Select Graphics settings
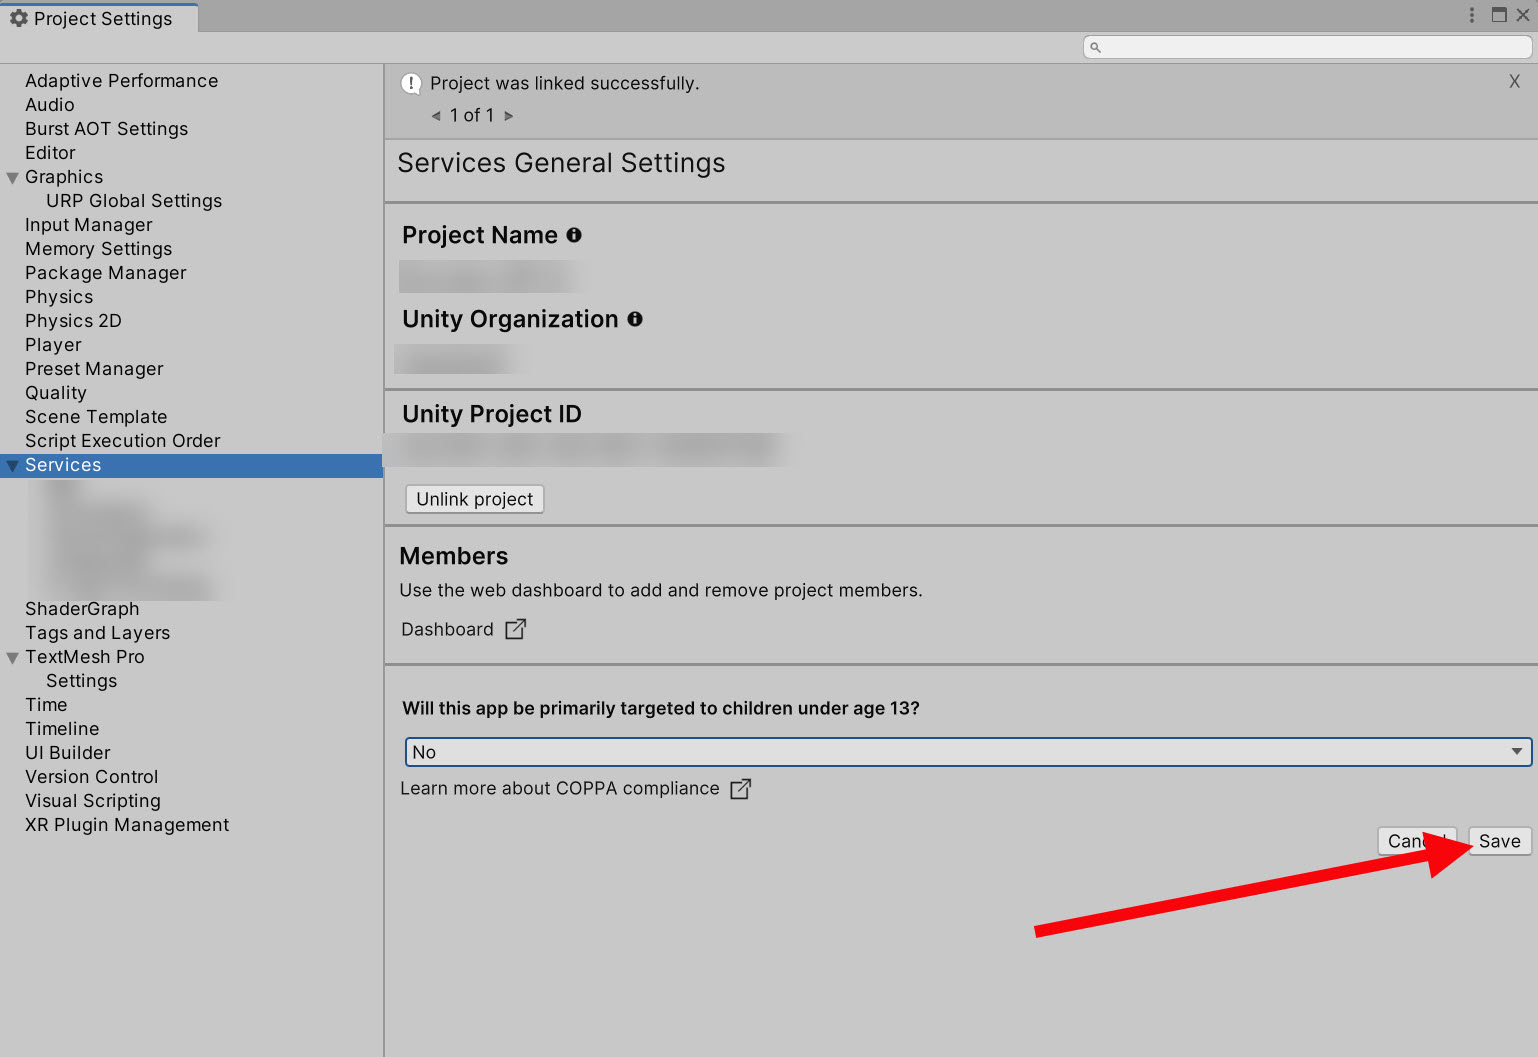This screenshot has width=1538, height=1057. (64, 177)
